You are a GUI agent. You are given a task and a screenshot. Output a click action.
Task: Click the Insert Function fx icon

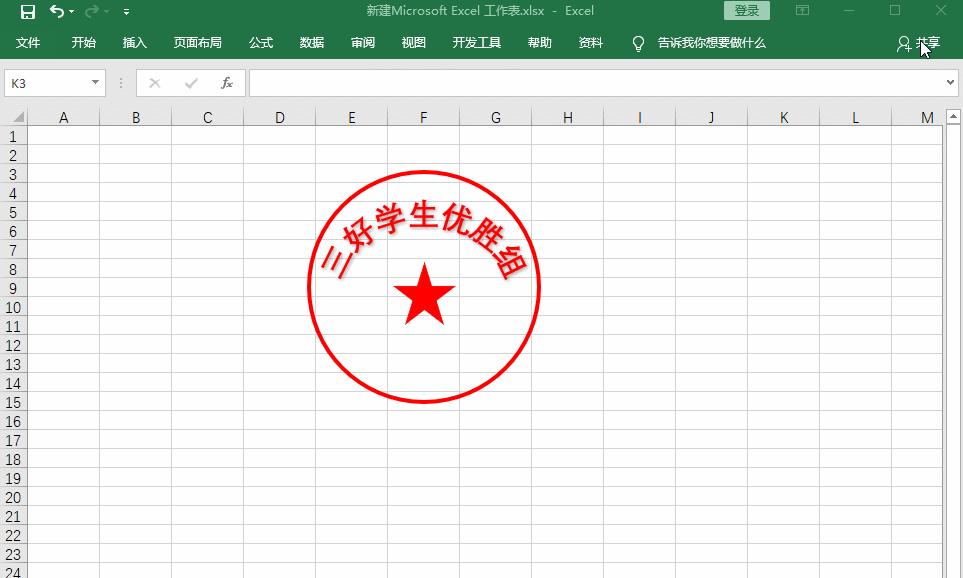coord(226,83)
